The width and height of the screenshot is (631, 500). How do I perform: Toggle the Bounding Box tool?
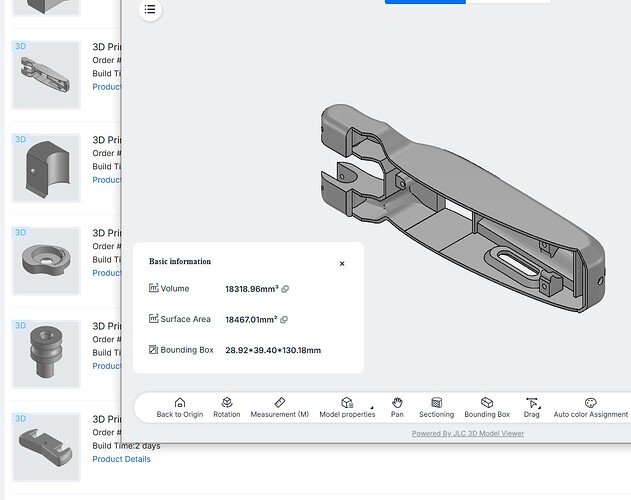[487, 408]
